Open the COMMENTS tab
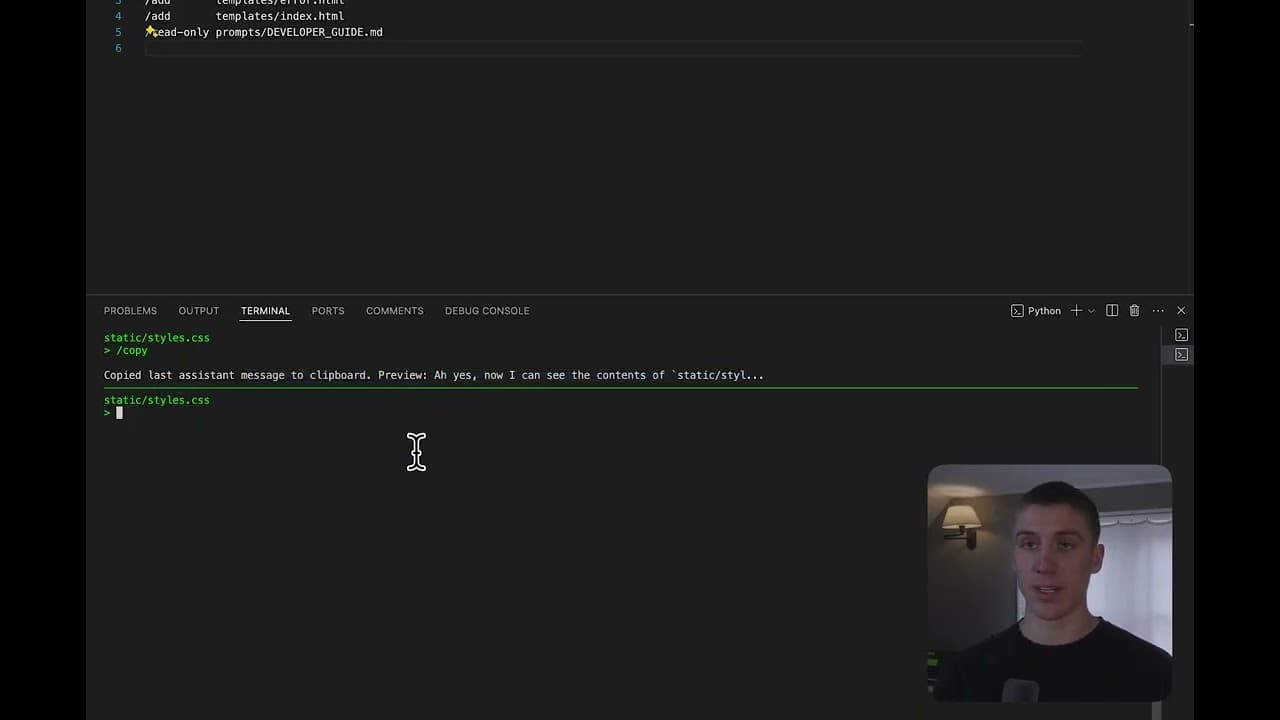This screenshot has width=1280, height=720. [394, 311]
